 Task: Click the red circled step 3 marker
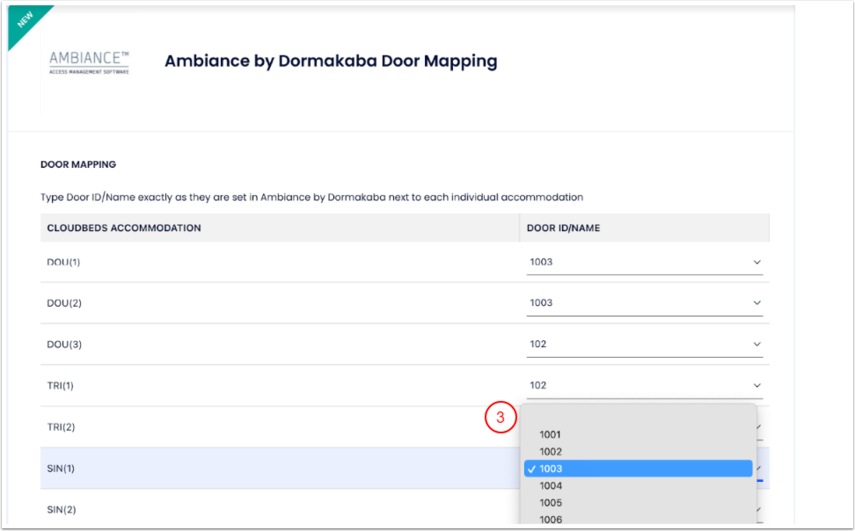pyautogui.click(x=499, y=417)
